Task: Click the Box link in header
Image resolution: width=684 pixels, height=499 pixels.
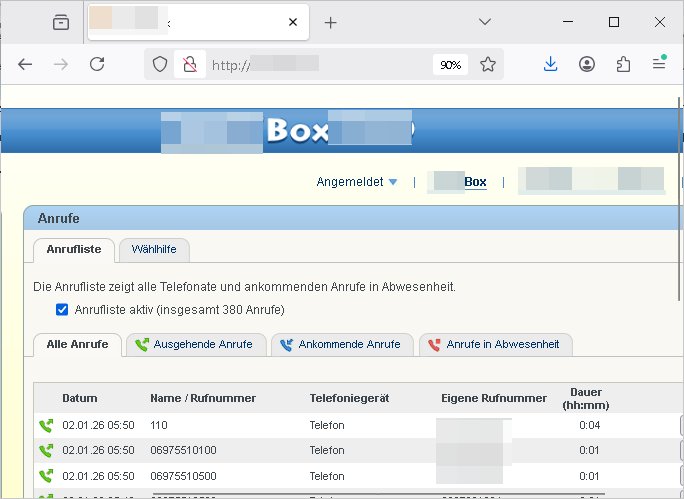Action: click(475, 182)
